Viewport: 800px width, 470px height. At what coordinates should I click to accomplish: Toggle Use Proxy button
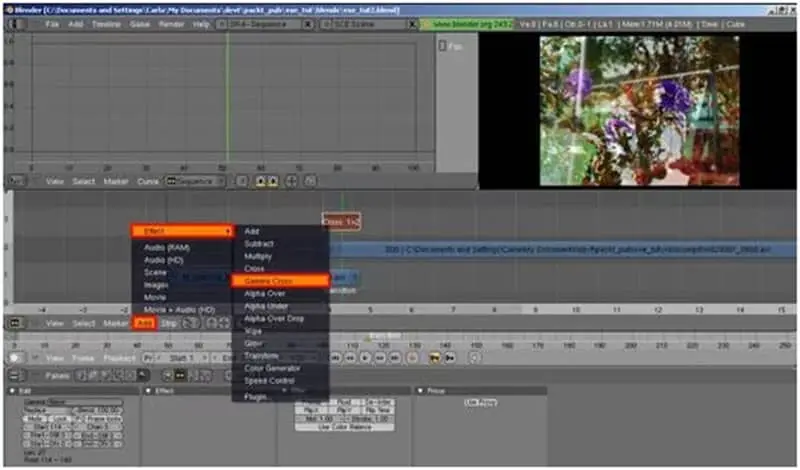tap(480, 403)
